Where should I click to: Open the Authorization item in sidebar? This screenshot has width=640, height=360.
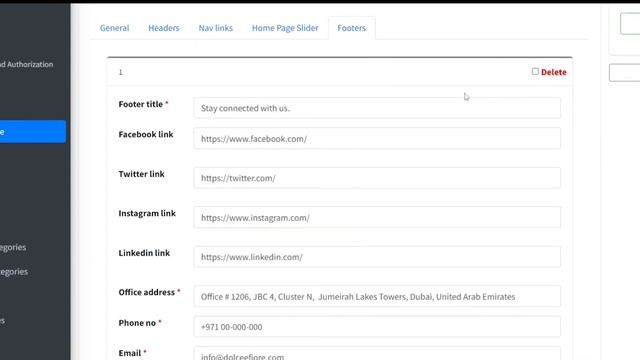click(27, 64)
